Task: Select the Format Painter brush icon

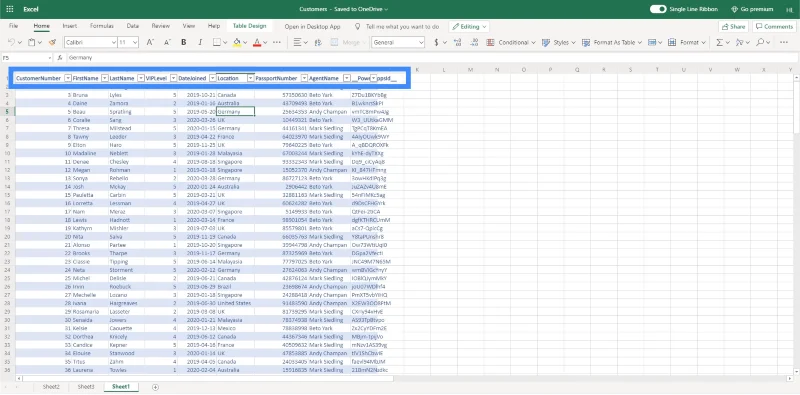Action: [52, 42]
